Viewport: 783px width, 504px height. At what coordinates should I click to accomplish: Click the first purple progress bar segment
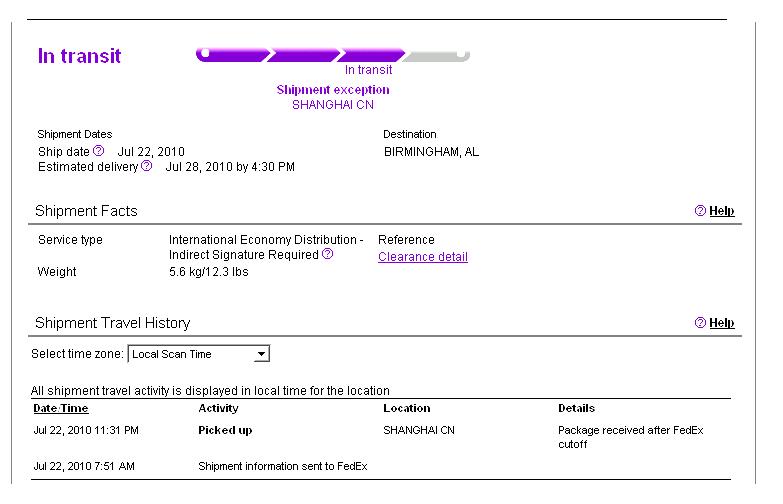pyautogui.click(x=234, y=54)
